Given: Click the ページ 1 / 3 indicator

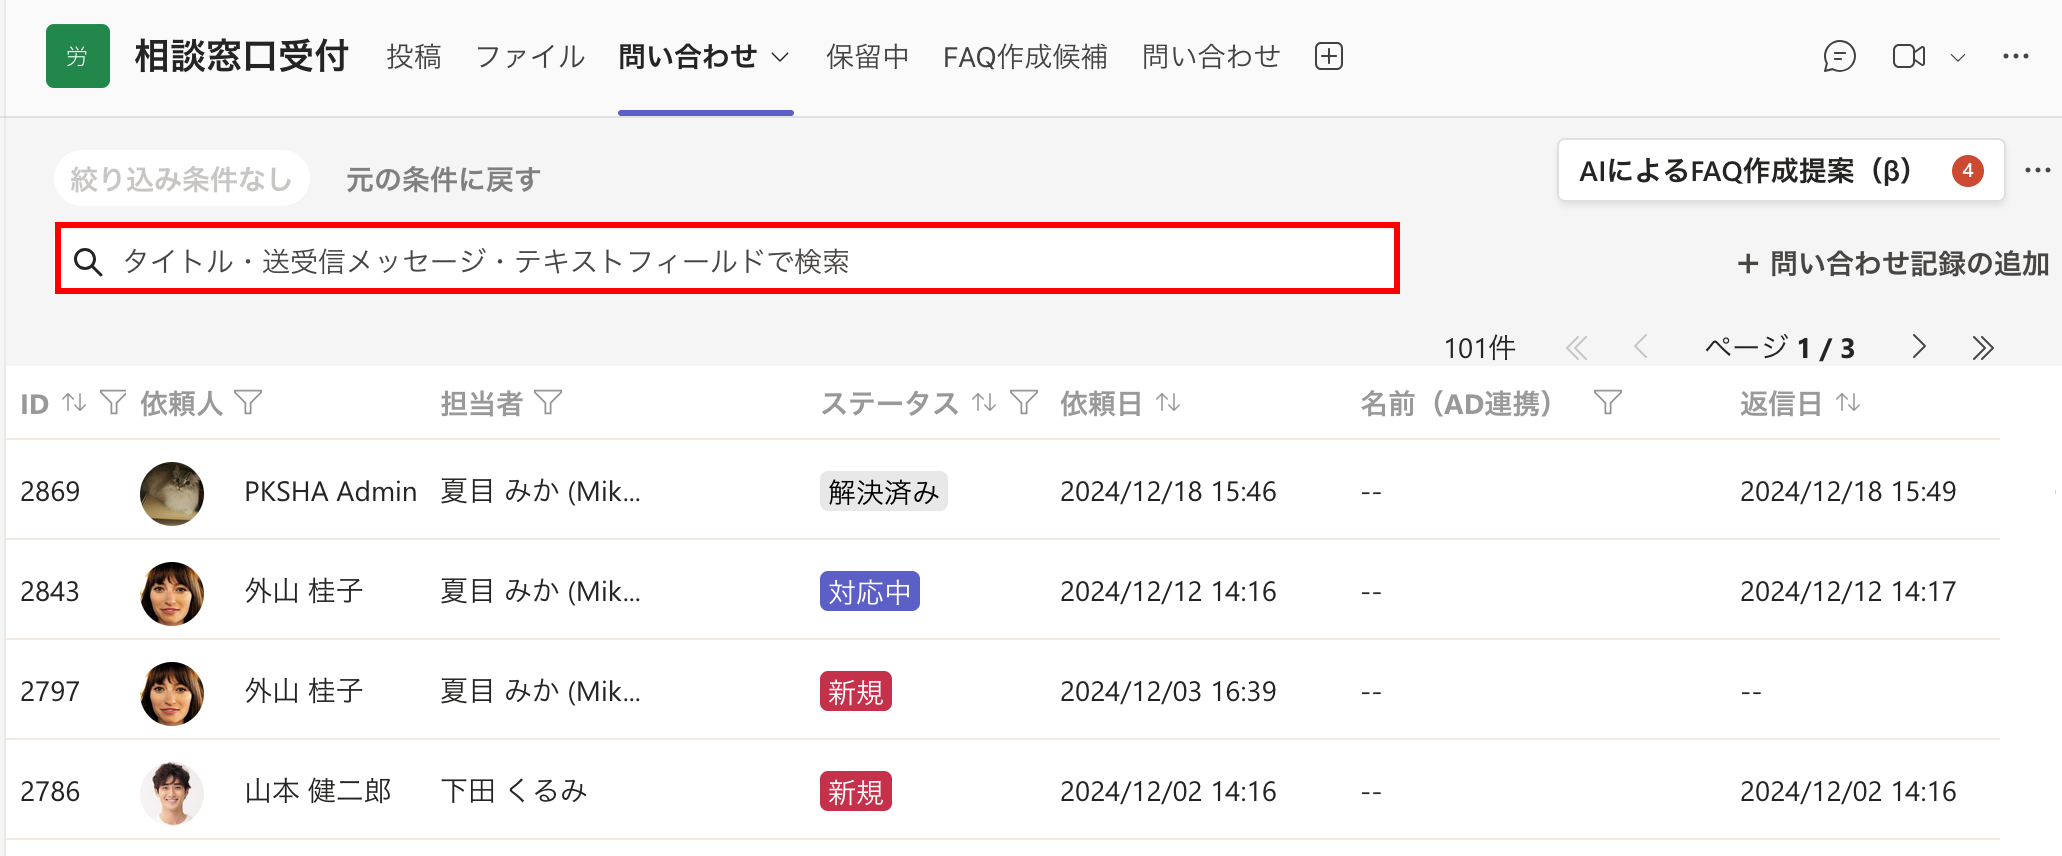Looking at the screenshot, I should [1780, 347].
